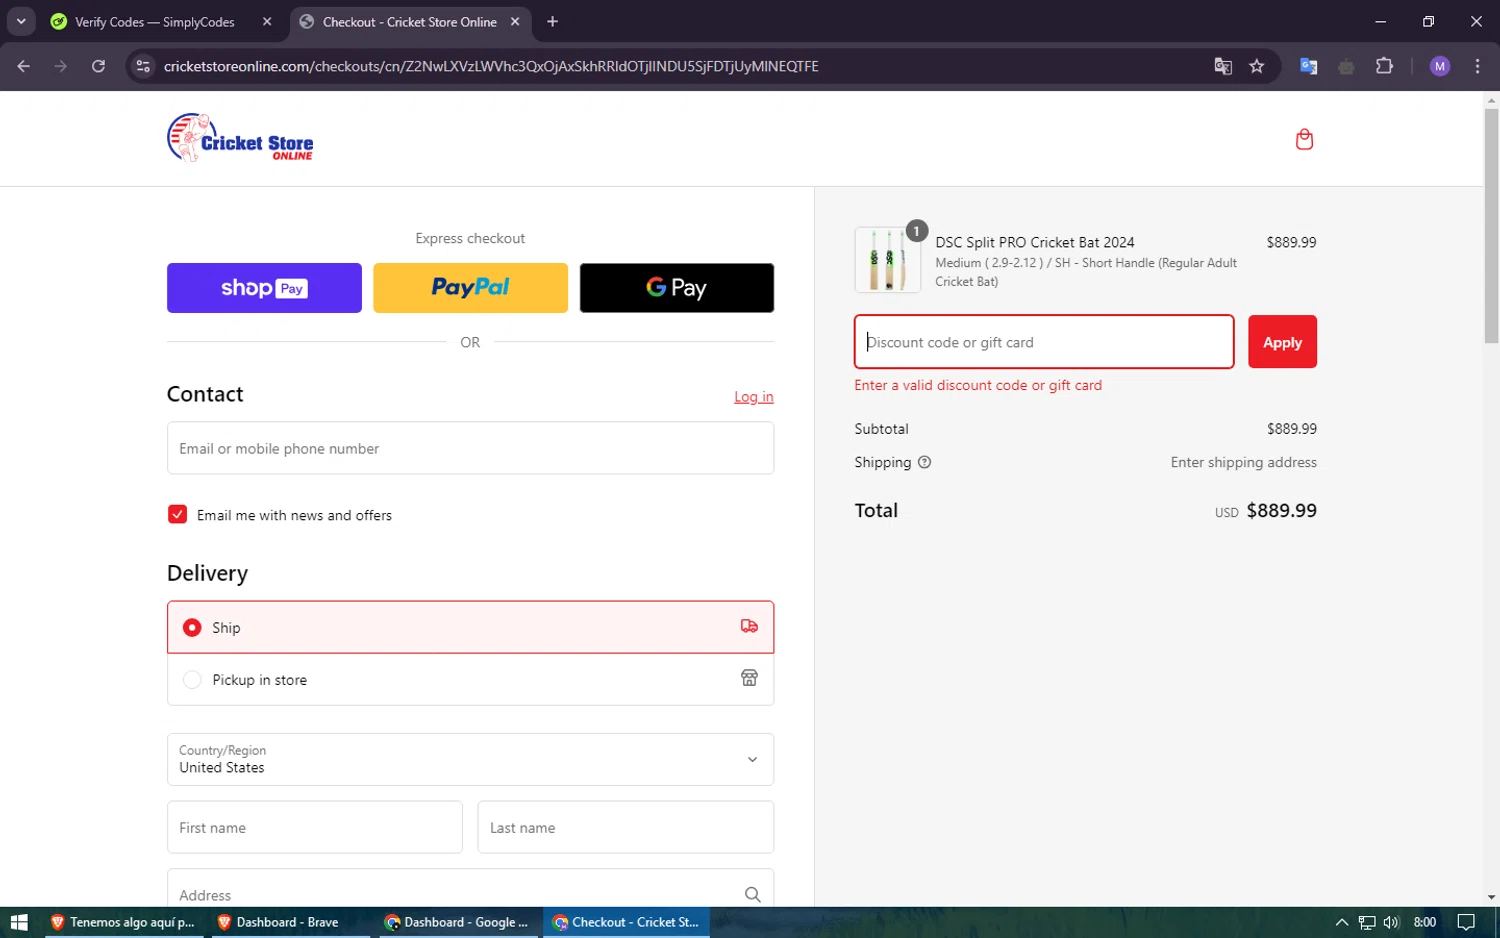The image size is (1500, 938).
Task: Apply the discount code
Action: [1282, 342]
